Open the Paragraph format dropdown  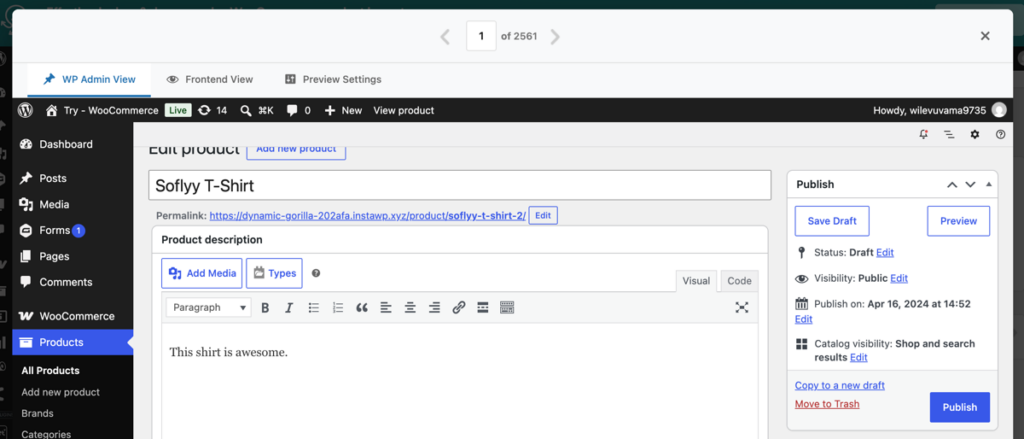coord(208,308)
